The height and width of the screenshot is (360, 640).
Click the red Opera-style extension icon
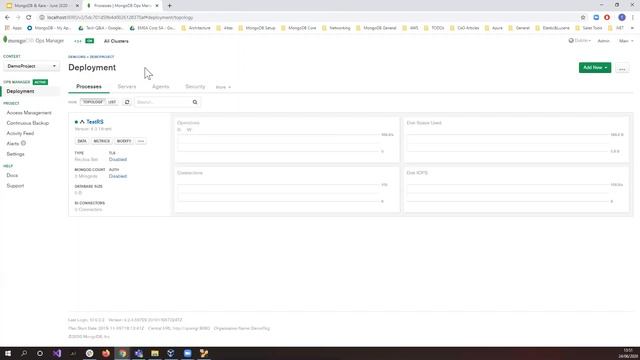click(x=607, y=17)
